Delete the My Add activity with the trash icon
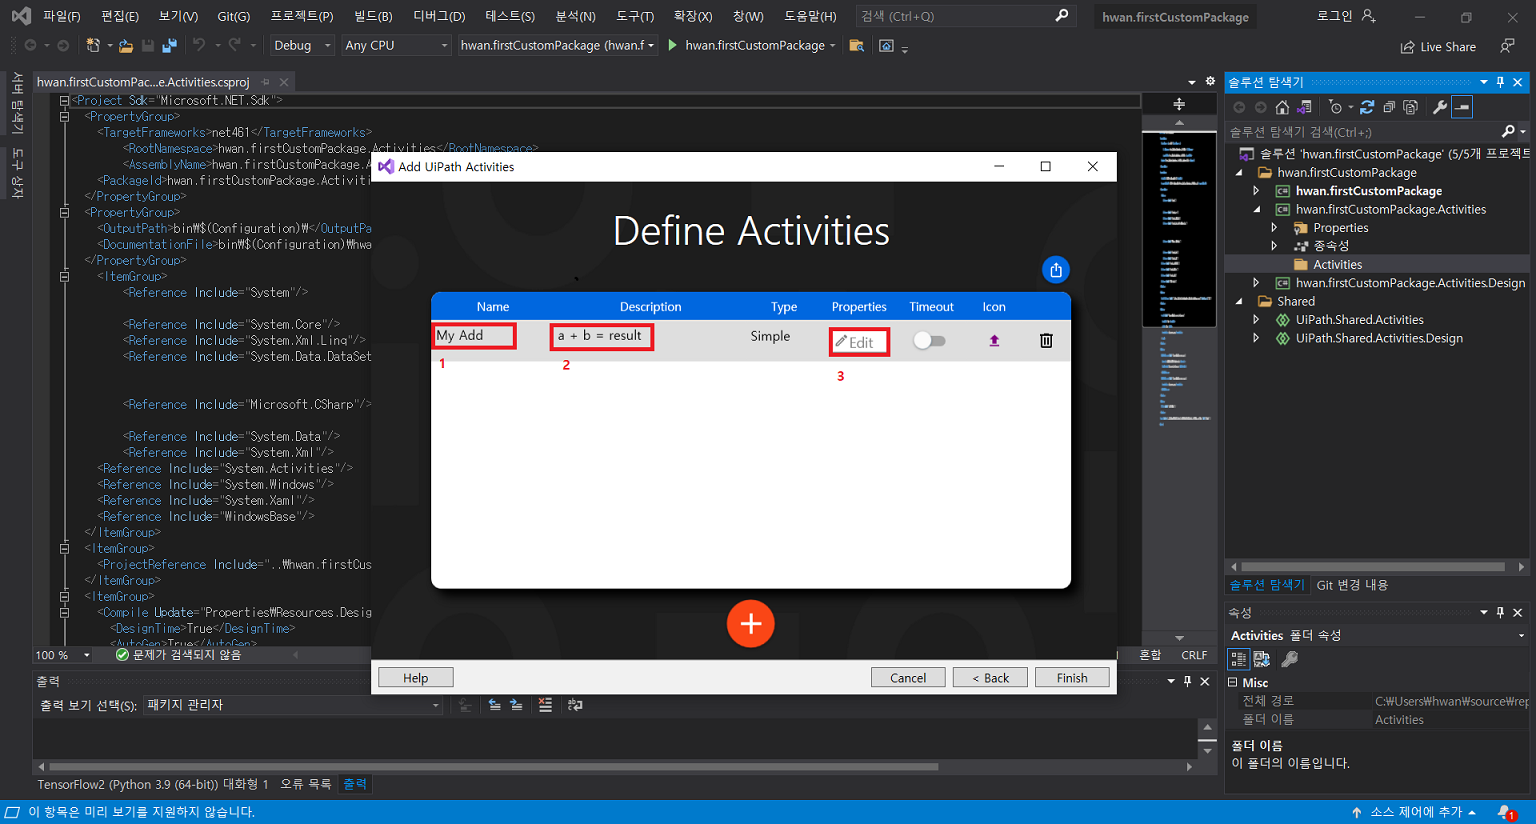The image size is (1536, 824). (1046, 341)
